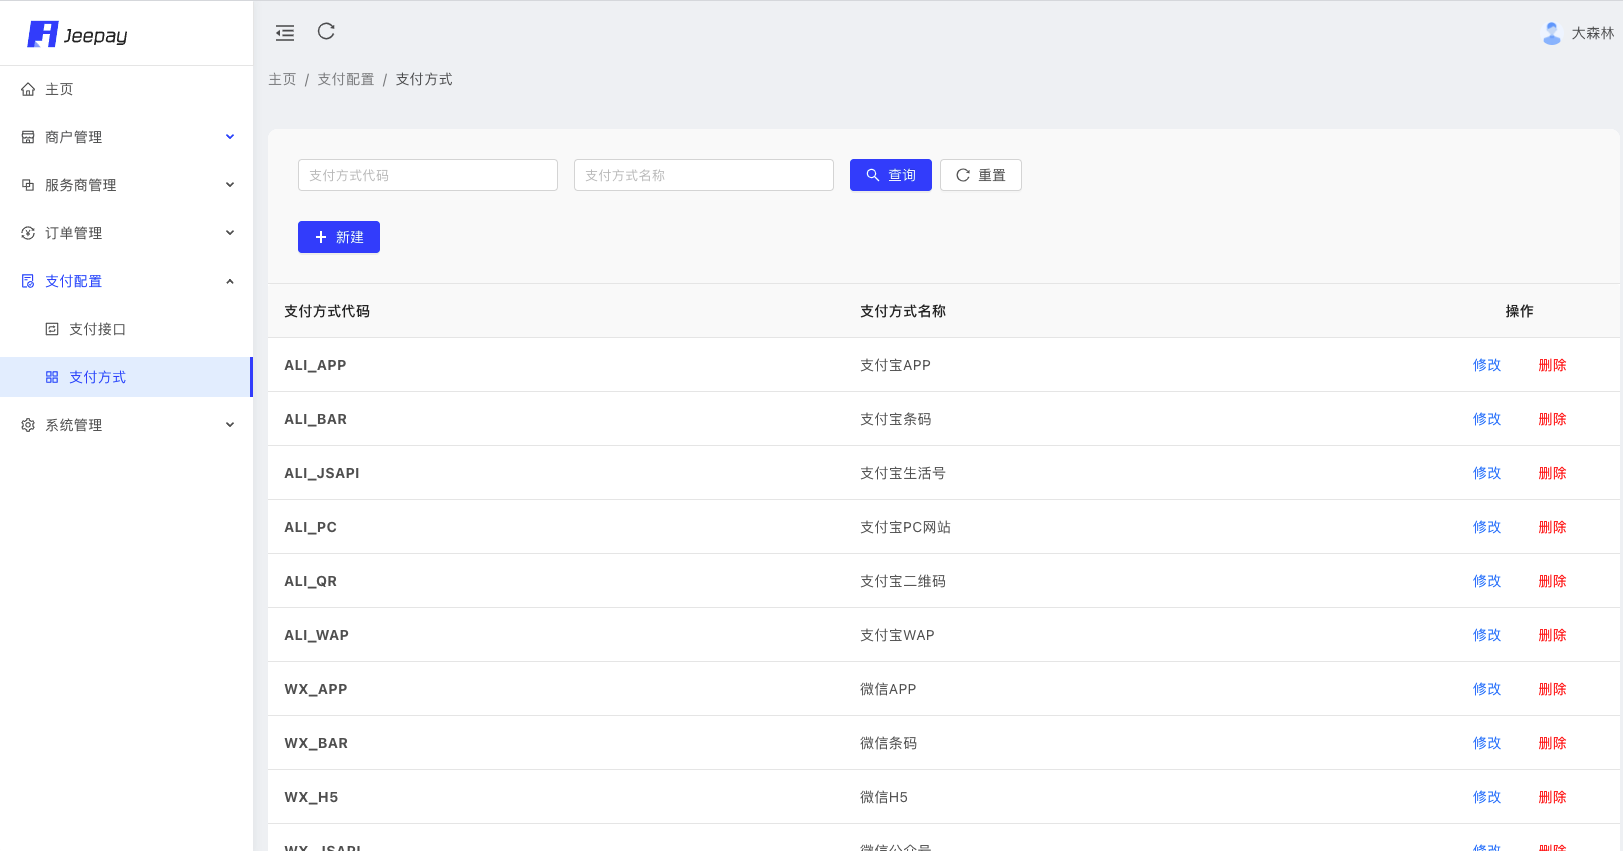This screenshot has width=1623, height=851.
Task: Expand the 商户管理 menu chevron
Action: [230, 137]
